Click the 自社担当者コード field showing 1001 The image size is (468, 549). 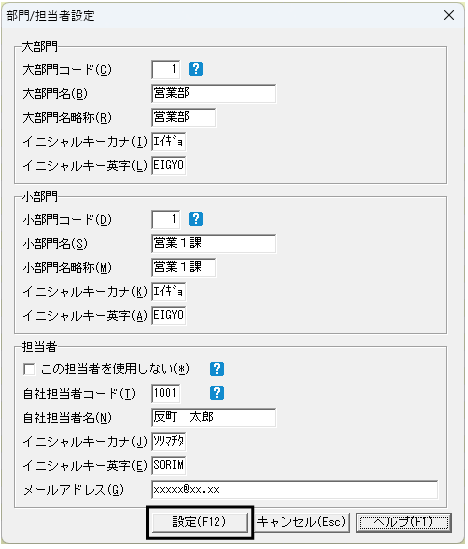166,393
